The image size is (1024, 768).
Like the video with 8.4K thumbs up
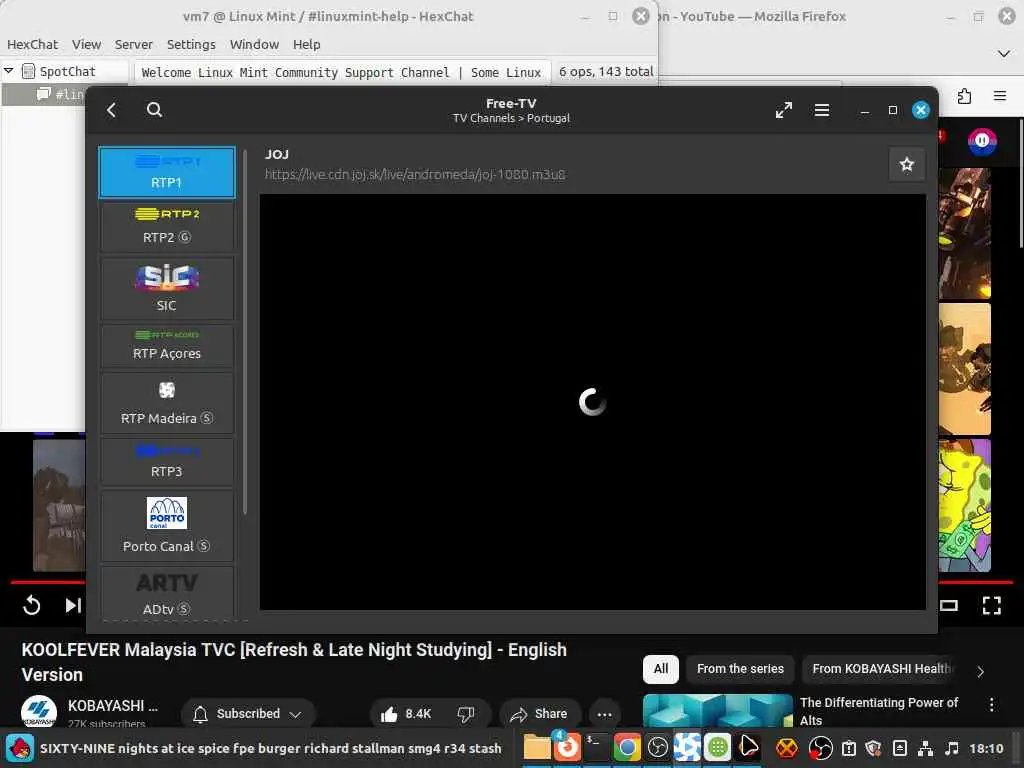pyautogui.click(x=406, y=714)
